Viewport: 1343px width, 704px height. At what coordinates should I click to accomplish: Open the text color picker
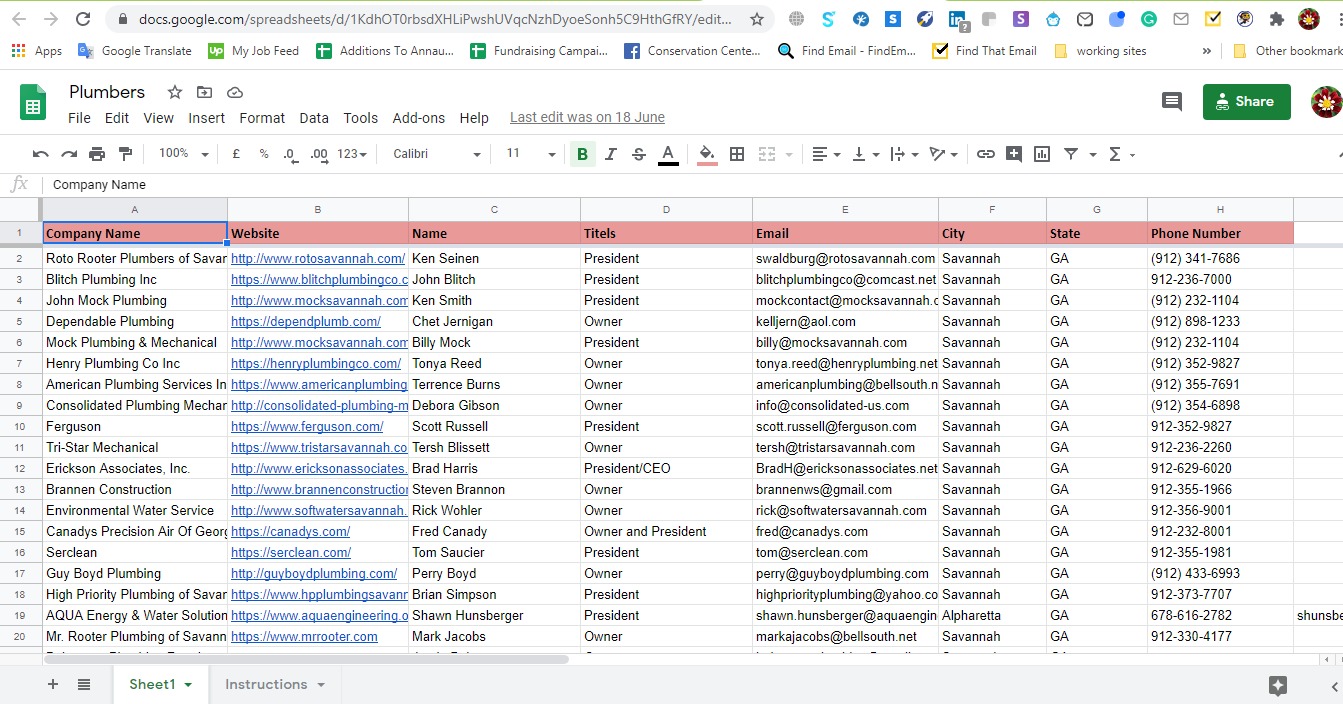pos(668,154)
